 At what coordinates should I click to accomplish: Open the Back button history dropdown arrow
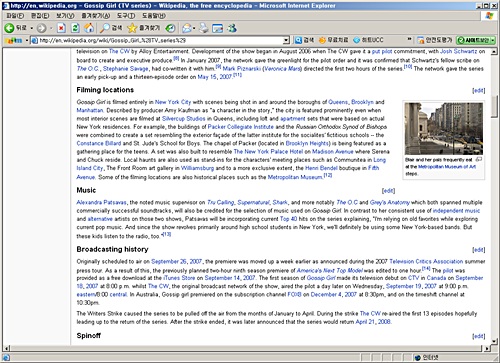click(x=32, y=28)
